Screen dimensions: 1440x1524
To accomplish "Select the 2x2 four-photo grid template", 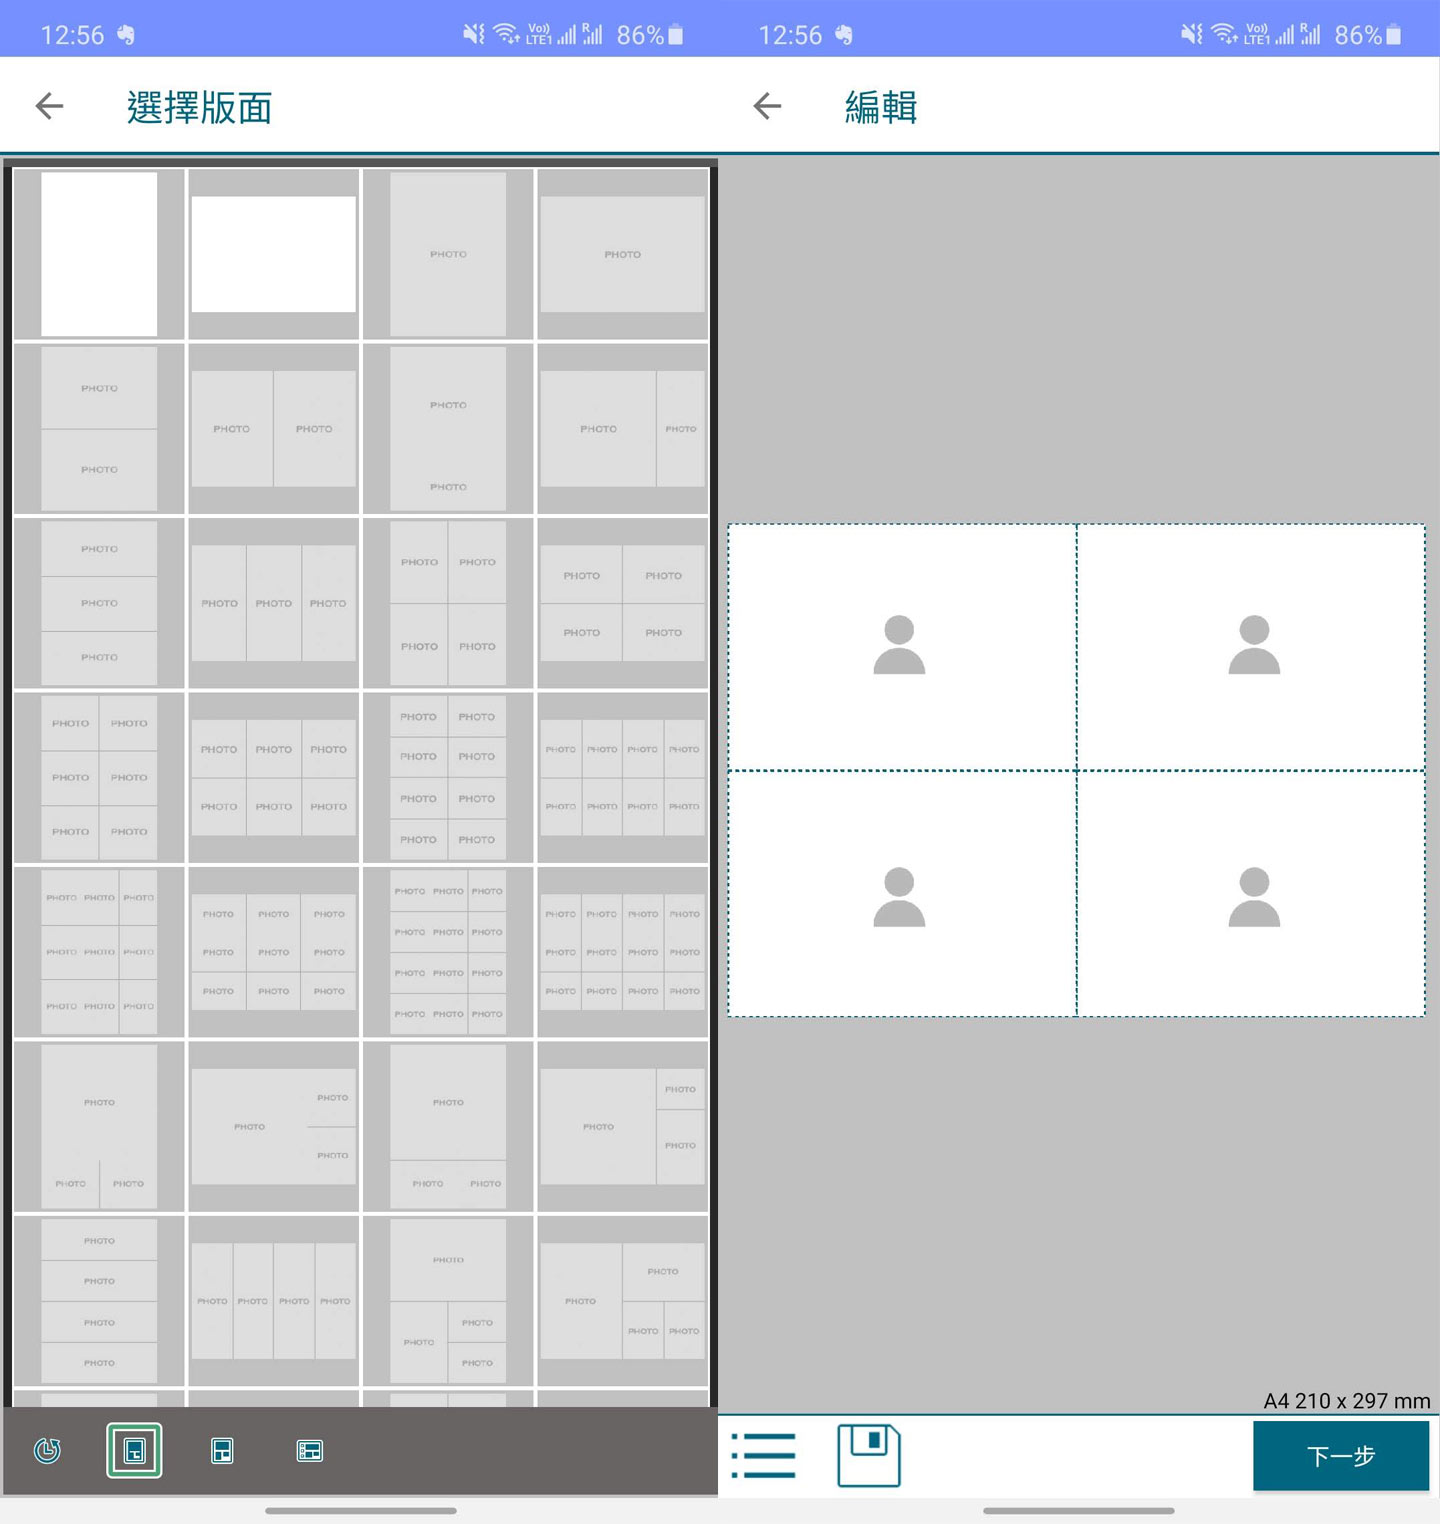I will coord(448,603).
